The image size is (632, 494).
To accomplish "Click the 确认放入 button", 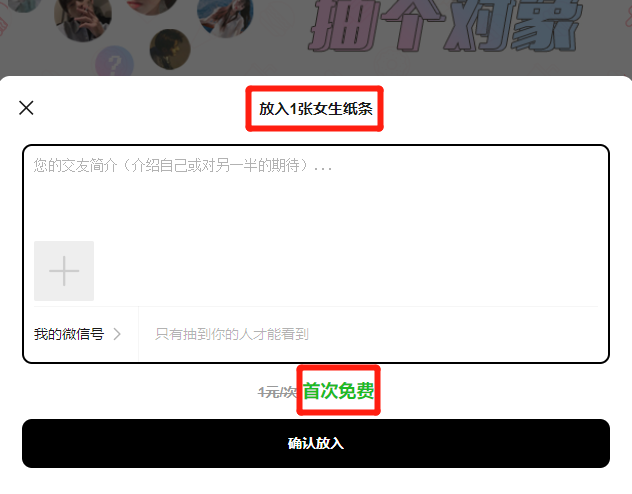I will point(316,443).
